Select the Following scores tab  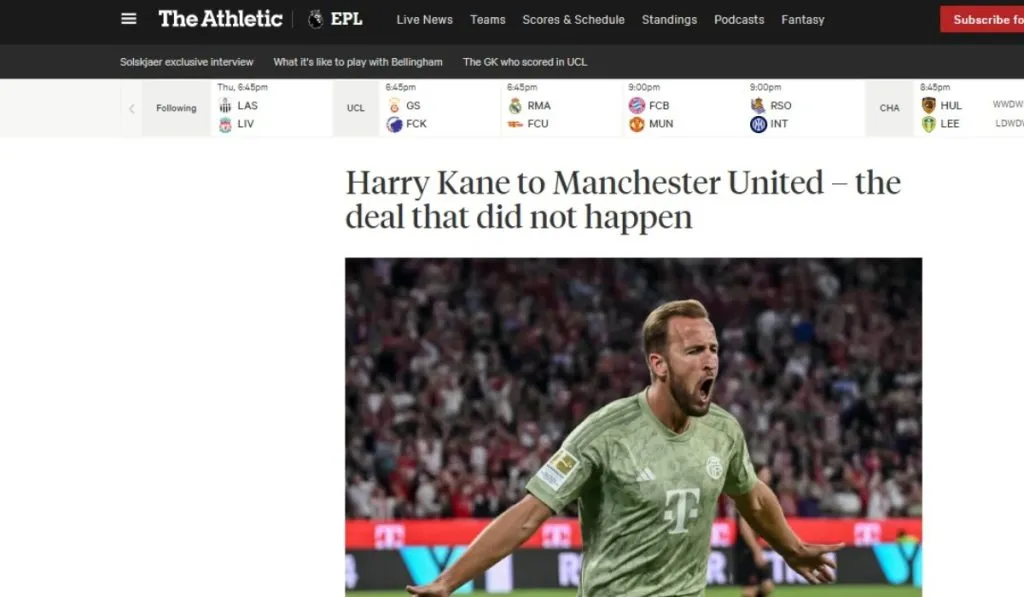click(176, 108)
